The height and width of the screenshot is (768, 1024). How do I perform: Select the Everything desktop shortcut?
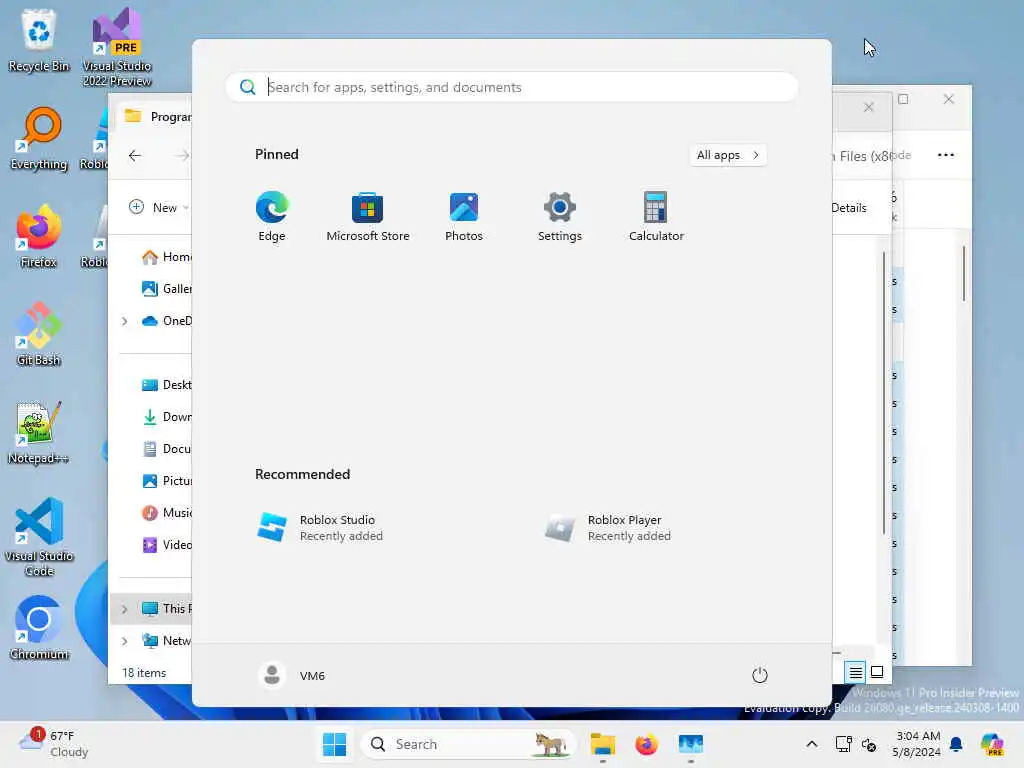[39, 138]
